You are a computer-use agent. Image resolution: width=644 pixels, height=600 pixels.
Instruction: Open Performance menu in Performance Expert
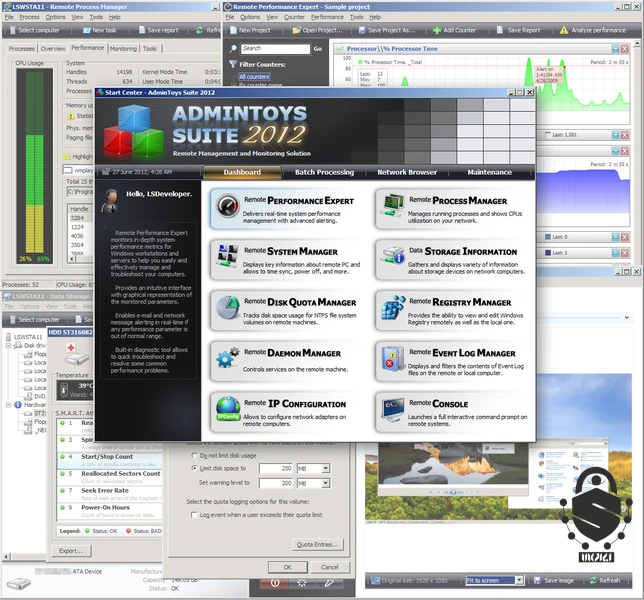pos(327,17)
